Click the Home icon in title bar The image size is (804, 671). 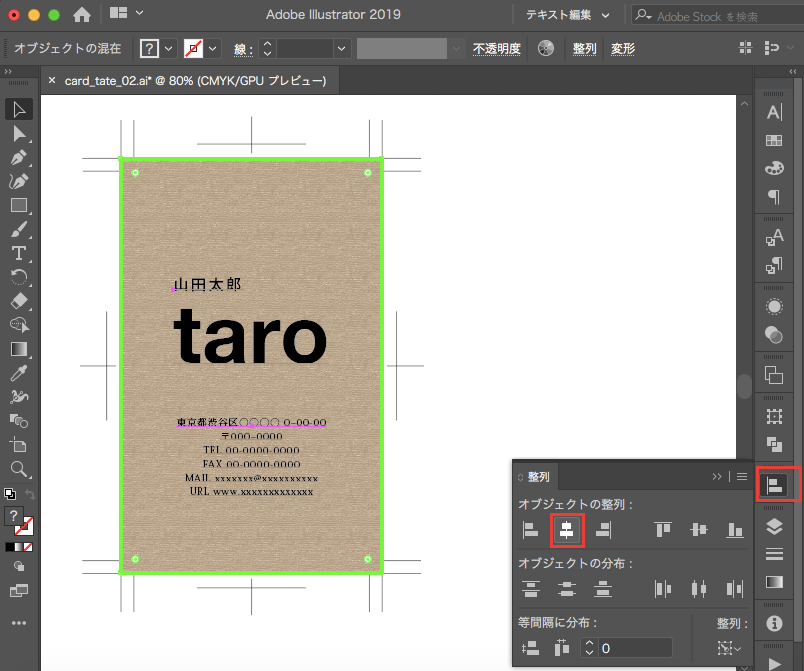tap(82, 15)
